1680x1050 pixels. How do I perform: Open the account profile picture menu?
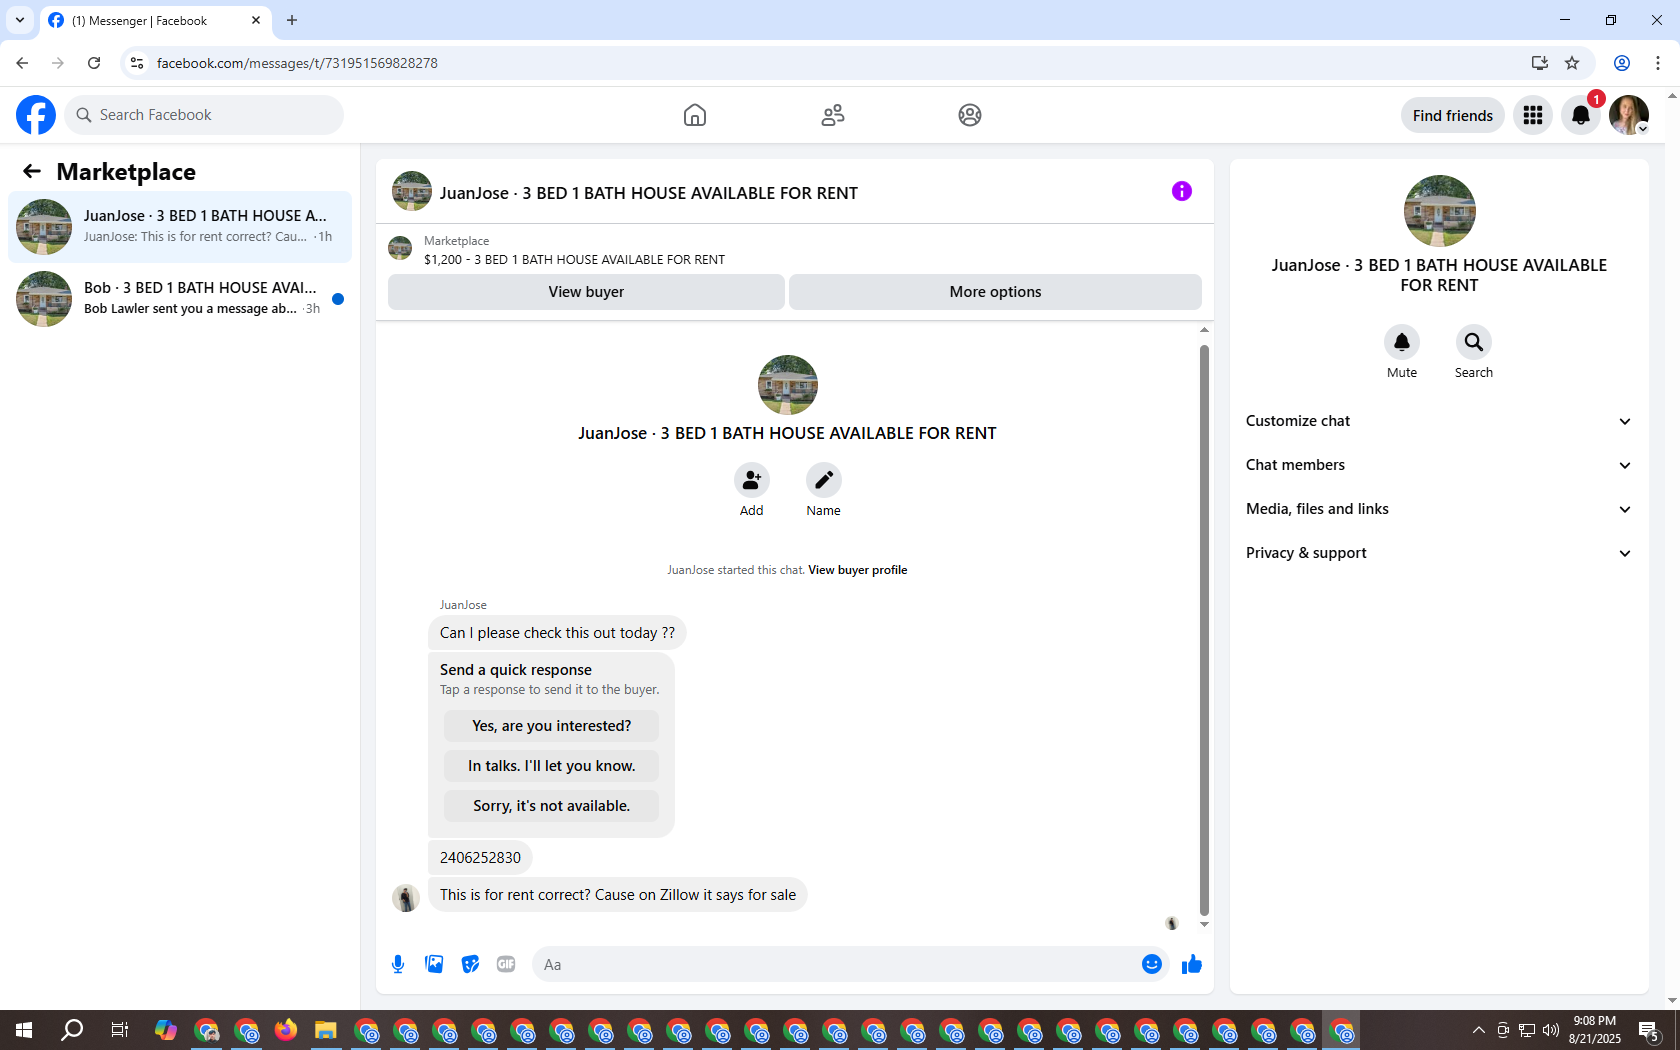(x=1629, y=115)
